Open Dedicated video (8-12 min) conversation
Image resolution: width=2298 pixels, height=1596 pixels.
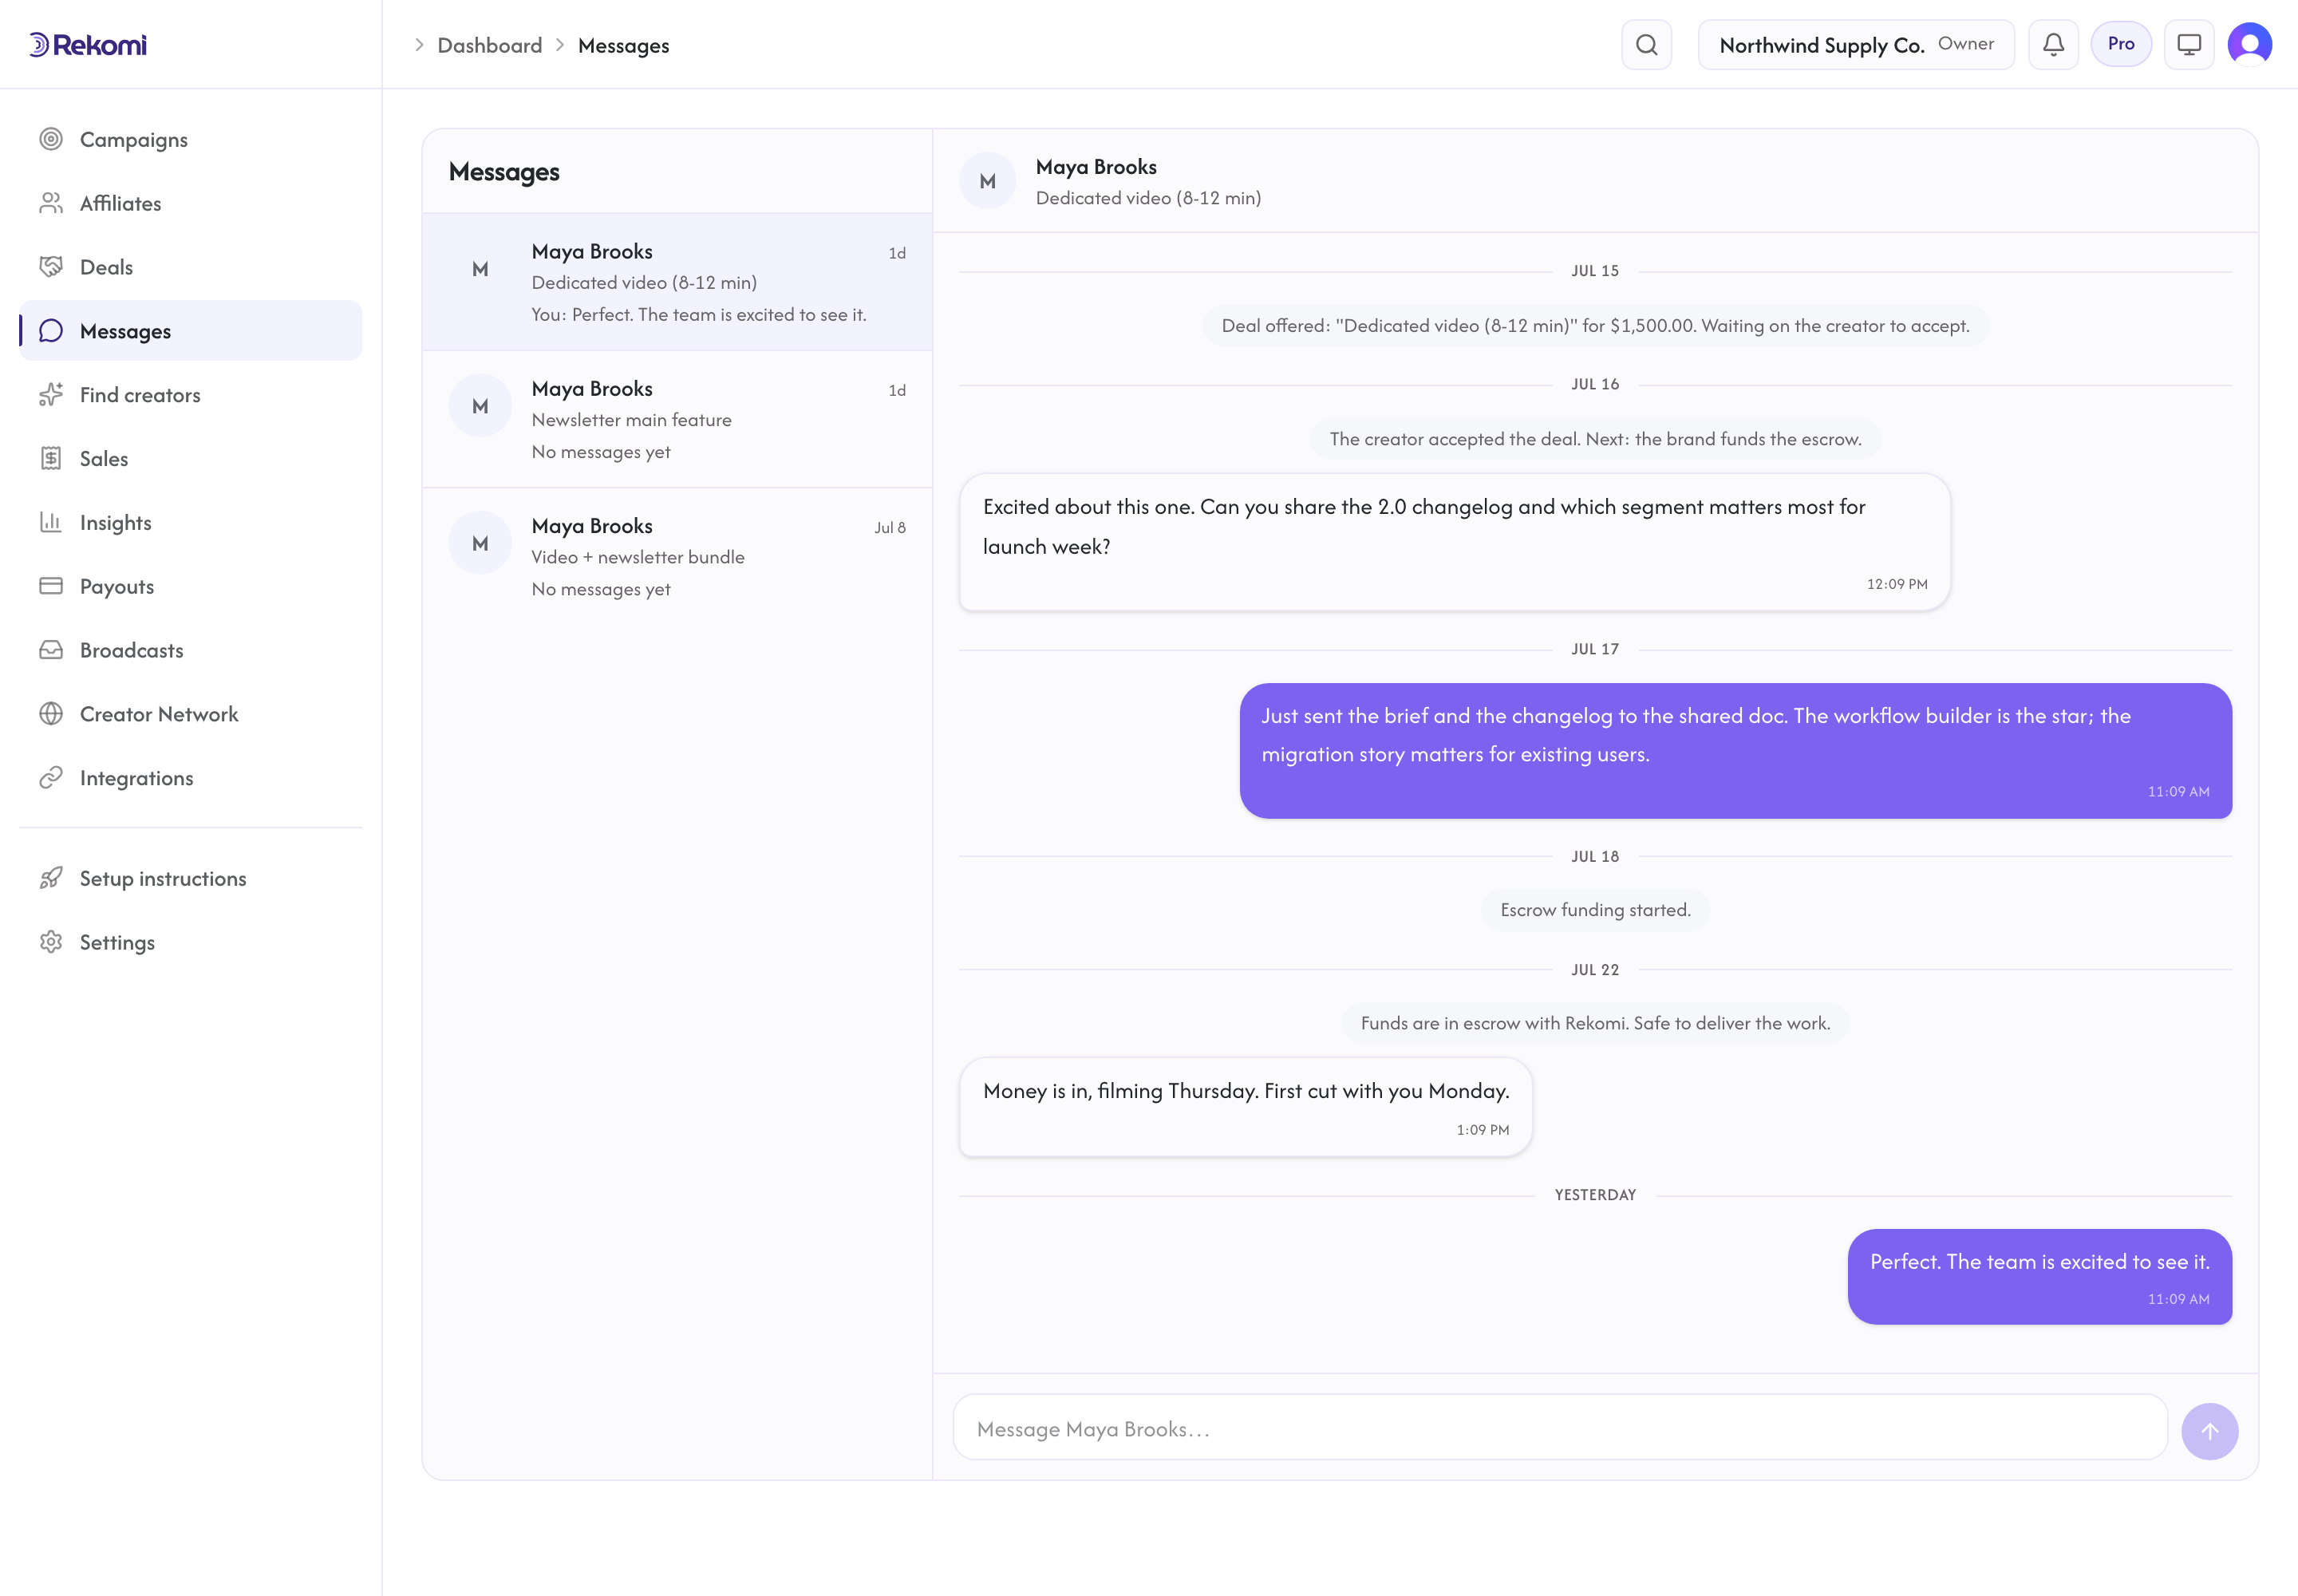point(677,282)
